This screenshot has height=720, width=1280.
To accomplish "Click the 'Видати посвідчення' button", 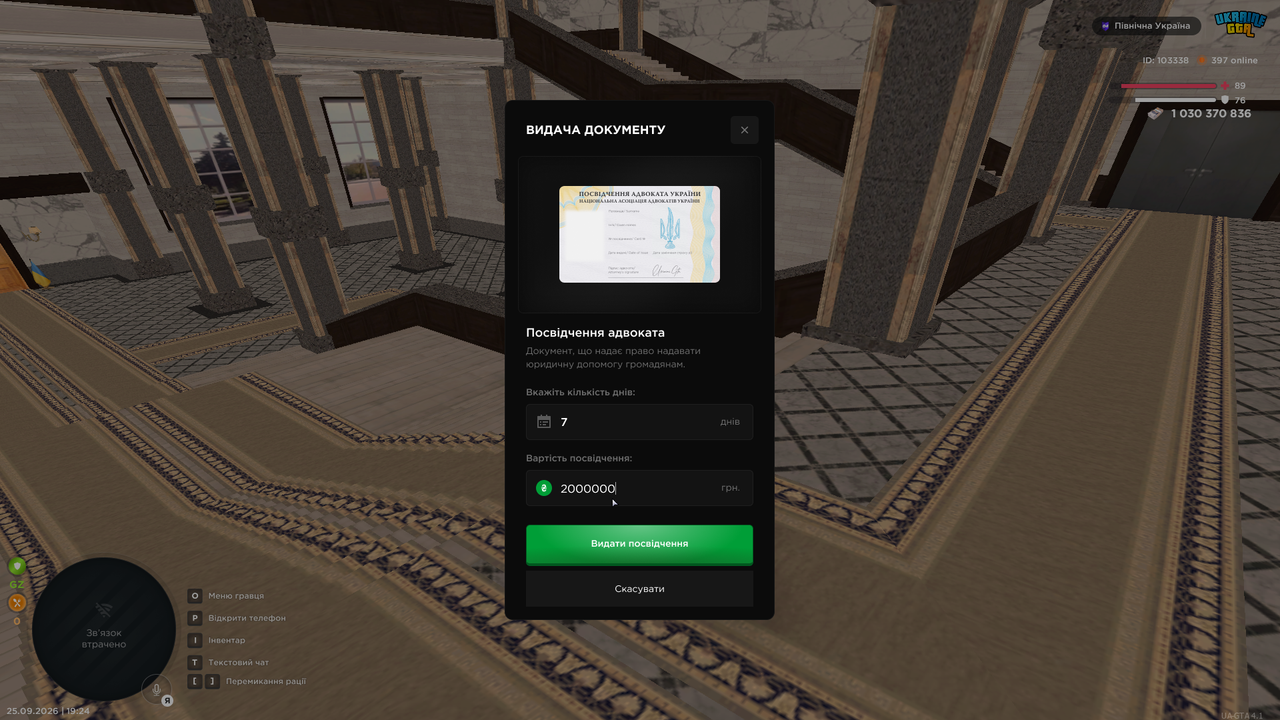I will (x=639, y=544).
